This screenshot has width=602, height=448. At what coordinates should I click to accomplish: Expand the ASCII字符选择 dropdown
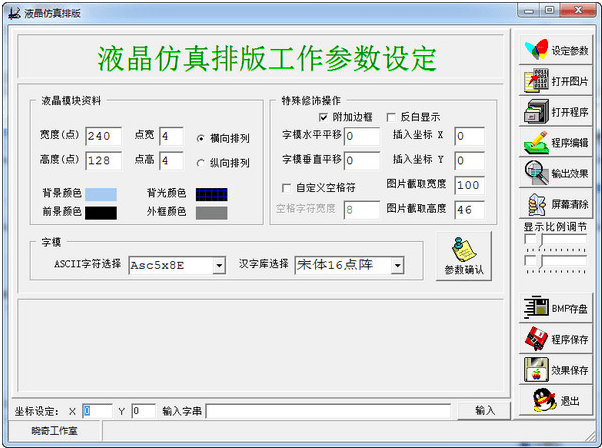218,265
